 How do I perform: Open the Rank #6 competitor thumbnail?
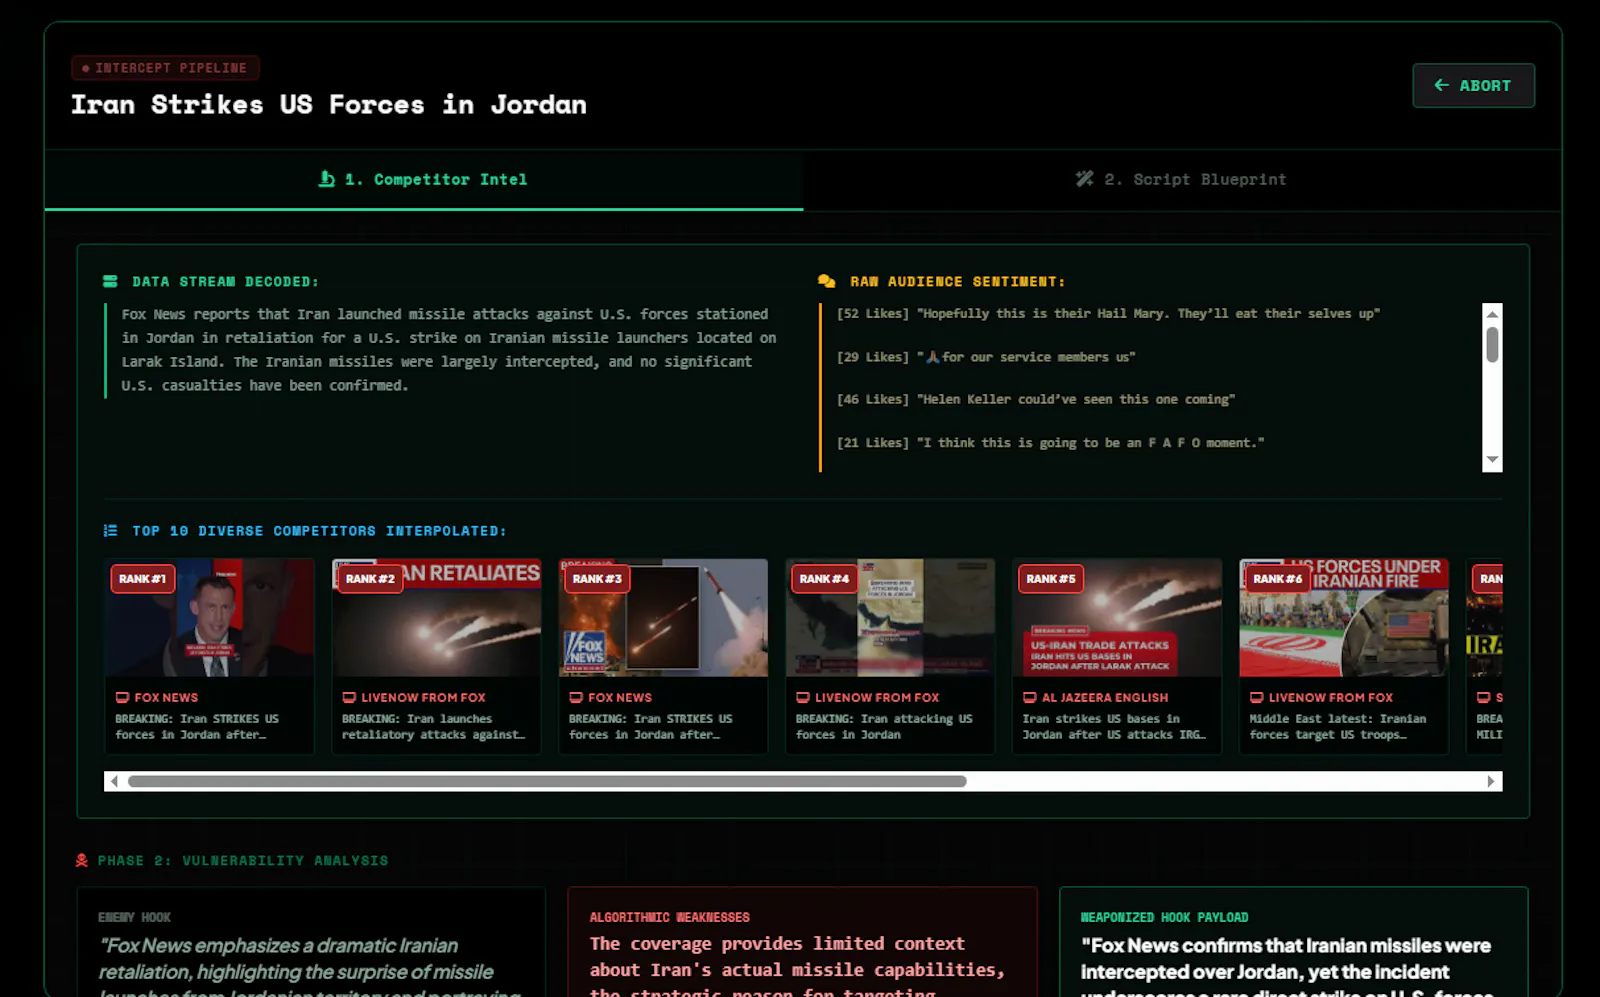(x=1344, y=618)
